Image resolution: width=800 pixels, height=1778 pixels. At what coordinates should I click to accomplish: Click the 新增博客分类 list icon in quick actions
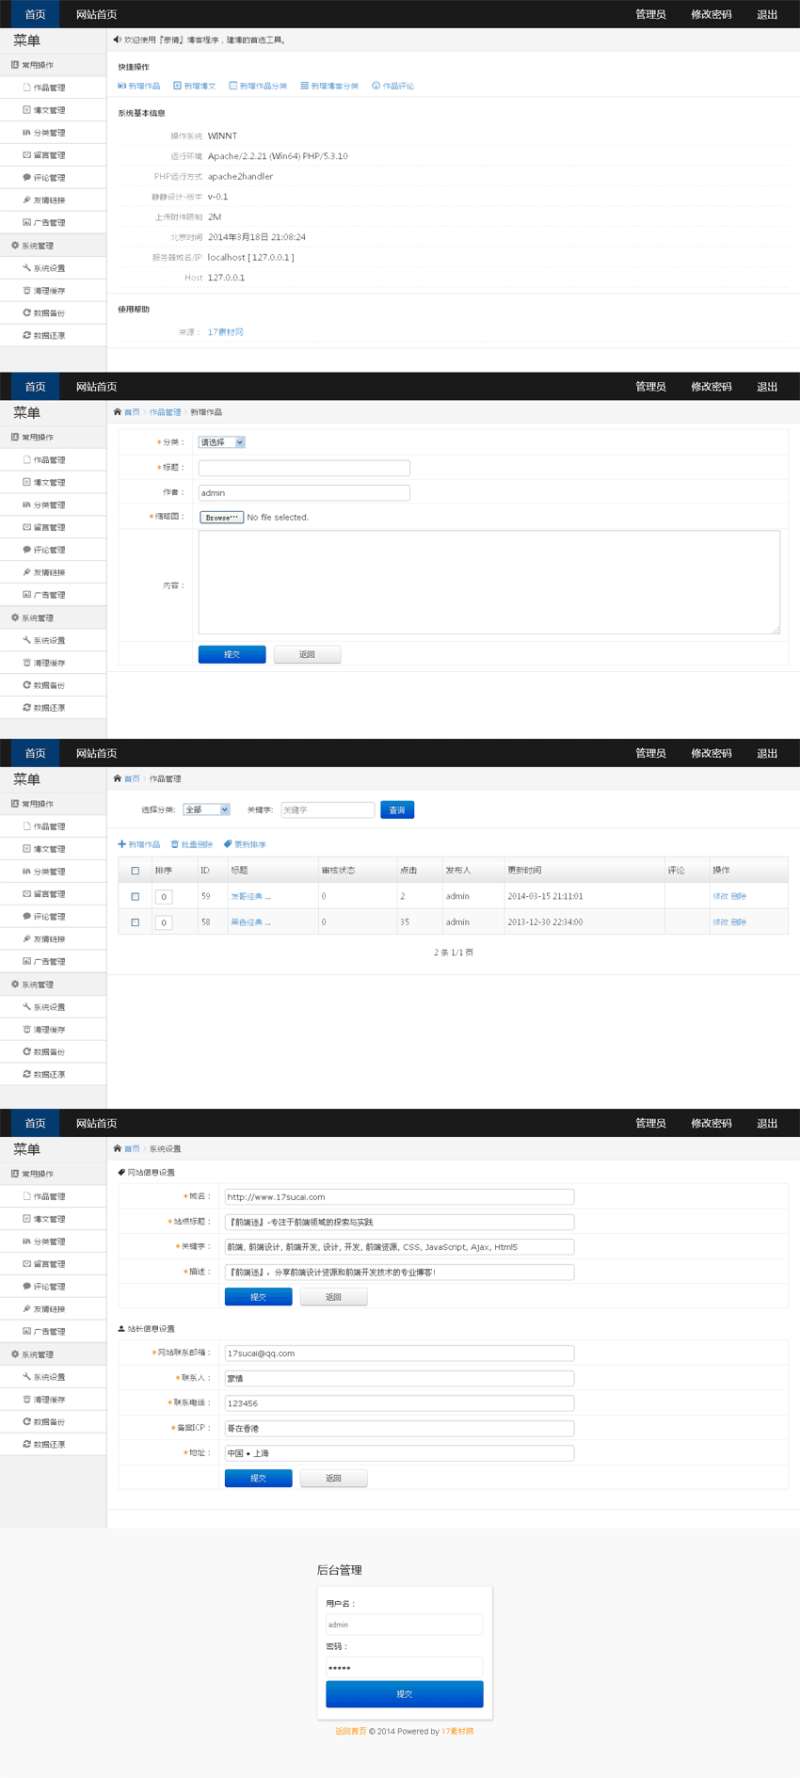(304, 86)
